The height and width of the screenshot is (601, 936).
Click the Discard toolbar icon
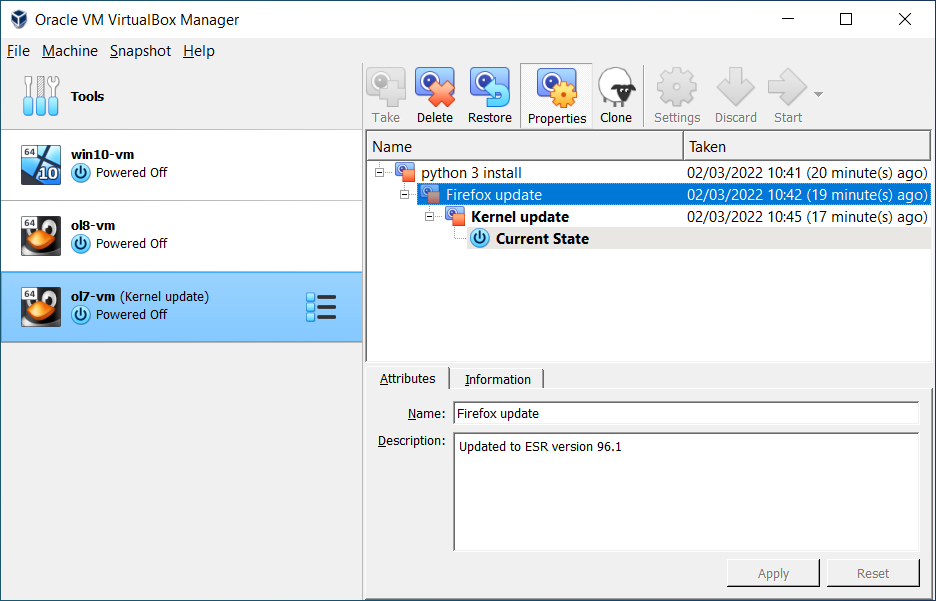tap(735, 87)
